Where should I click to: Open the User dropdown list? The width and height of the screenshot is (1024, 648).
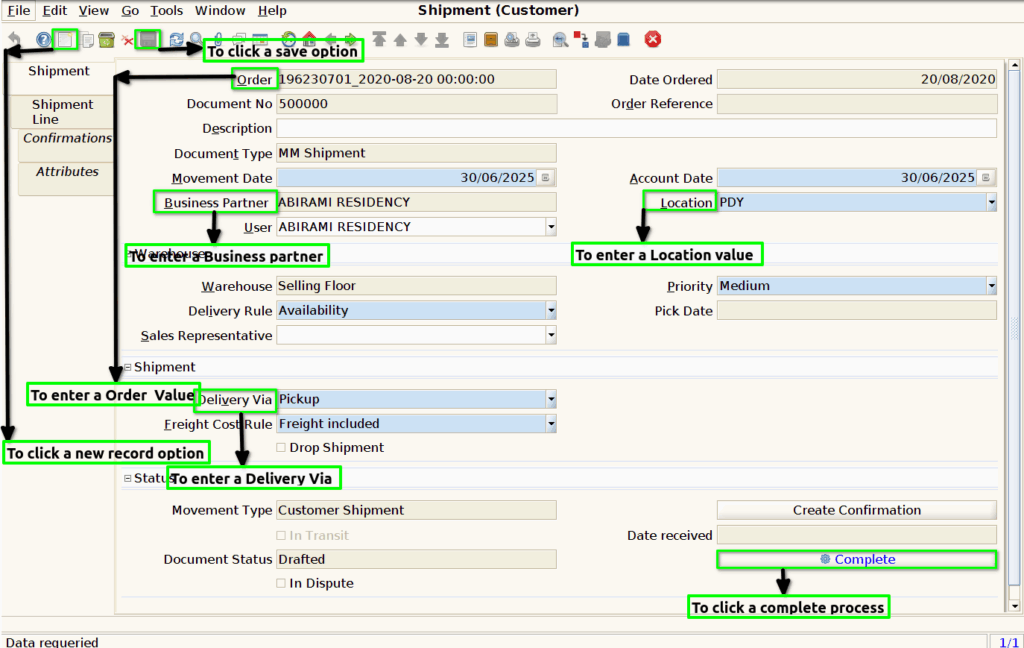(x=551, y=227)
